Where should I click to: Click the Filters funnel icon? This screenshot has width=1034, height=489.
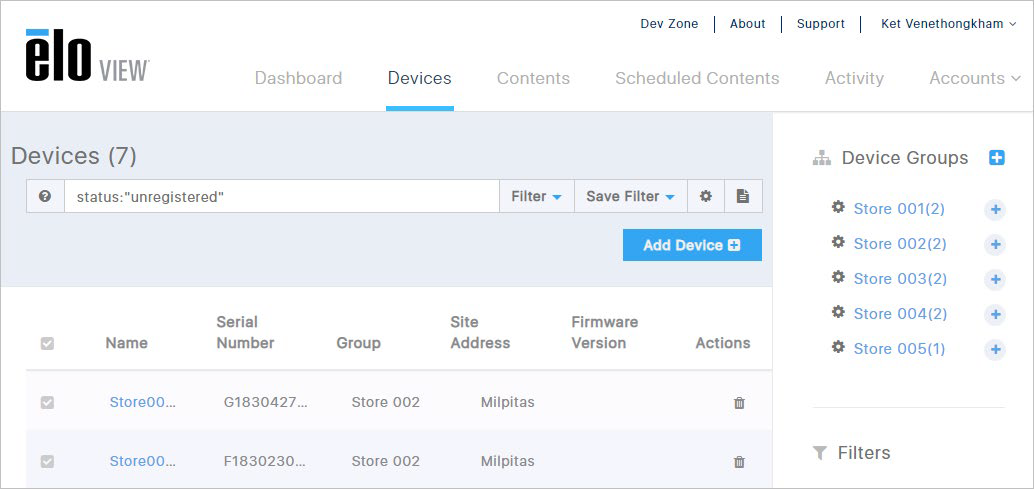[820, 453]
